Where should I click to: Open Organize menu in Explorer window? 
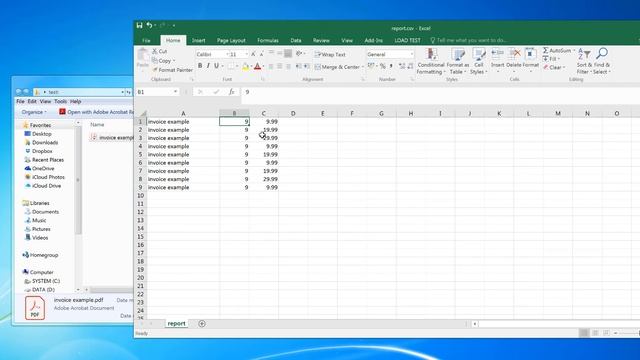33,112
